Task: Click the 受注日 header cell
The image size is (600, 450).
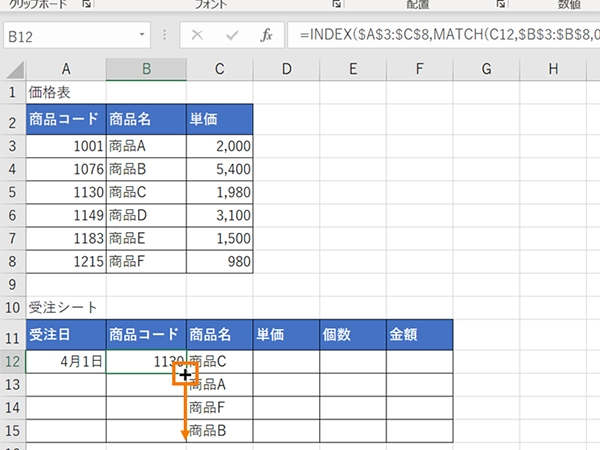Action: [x=66, y=335]
